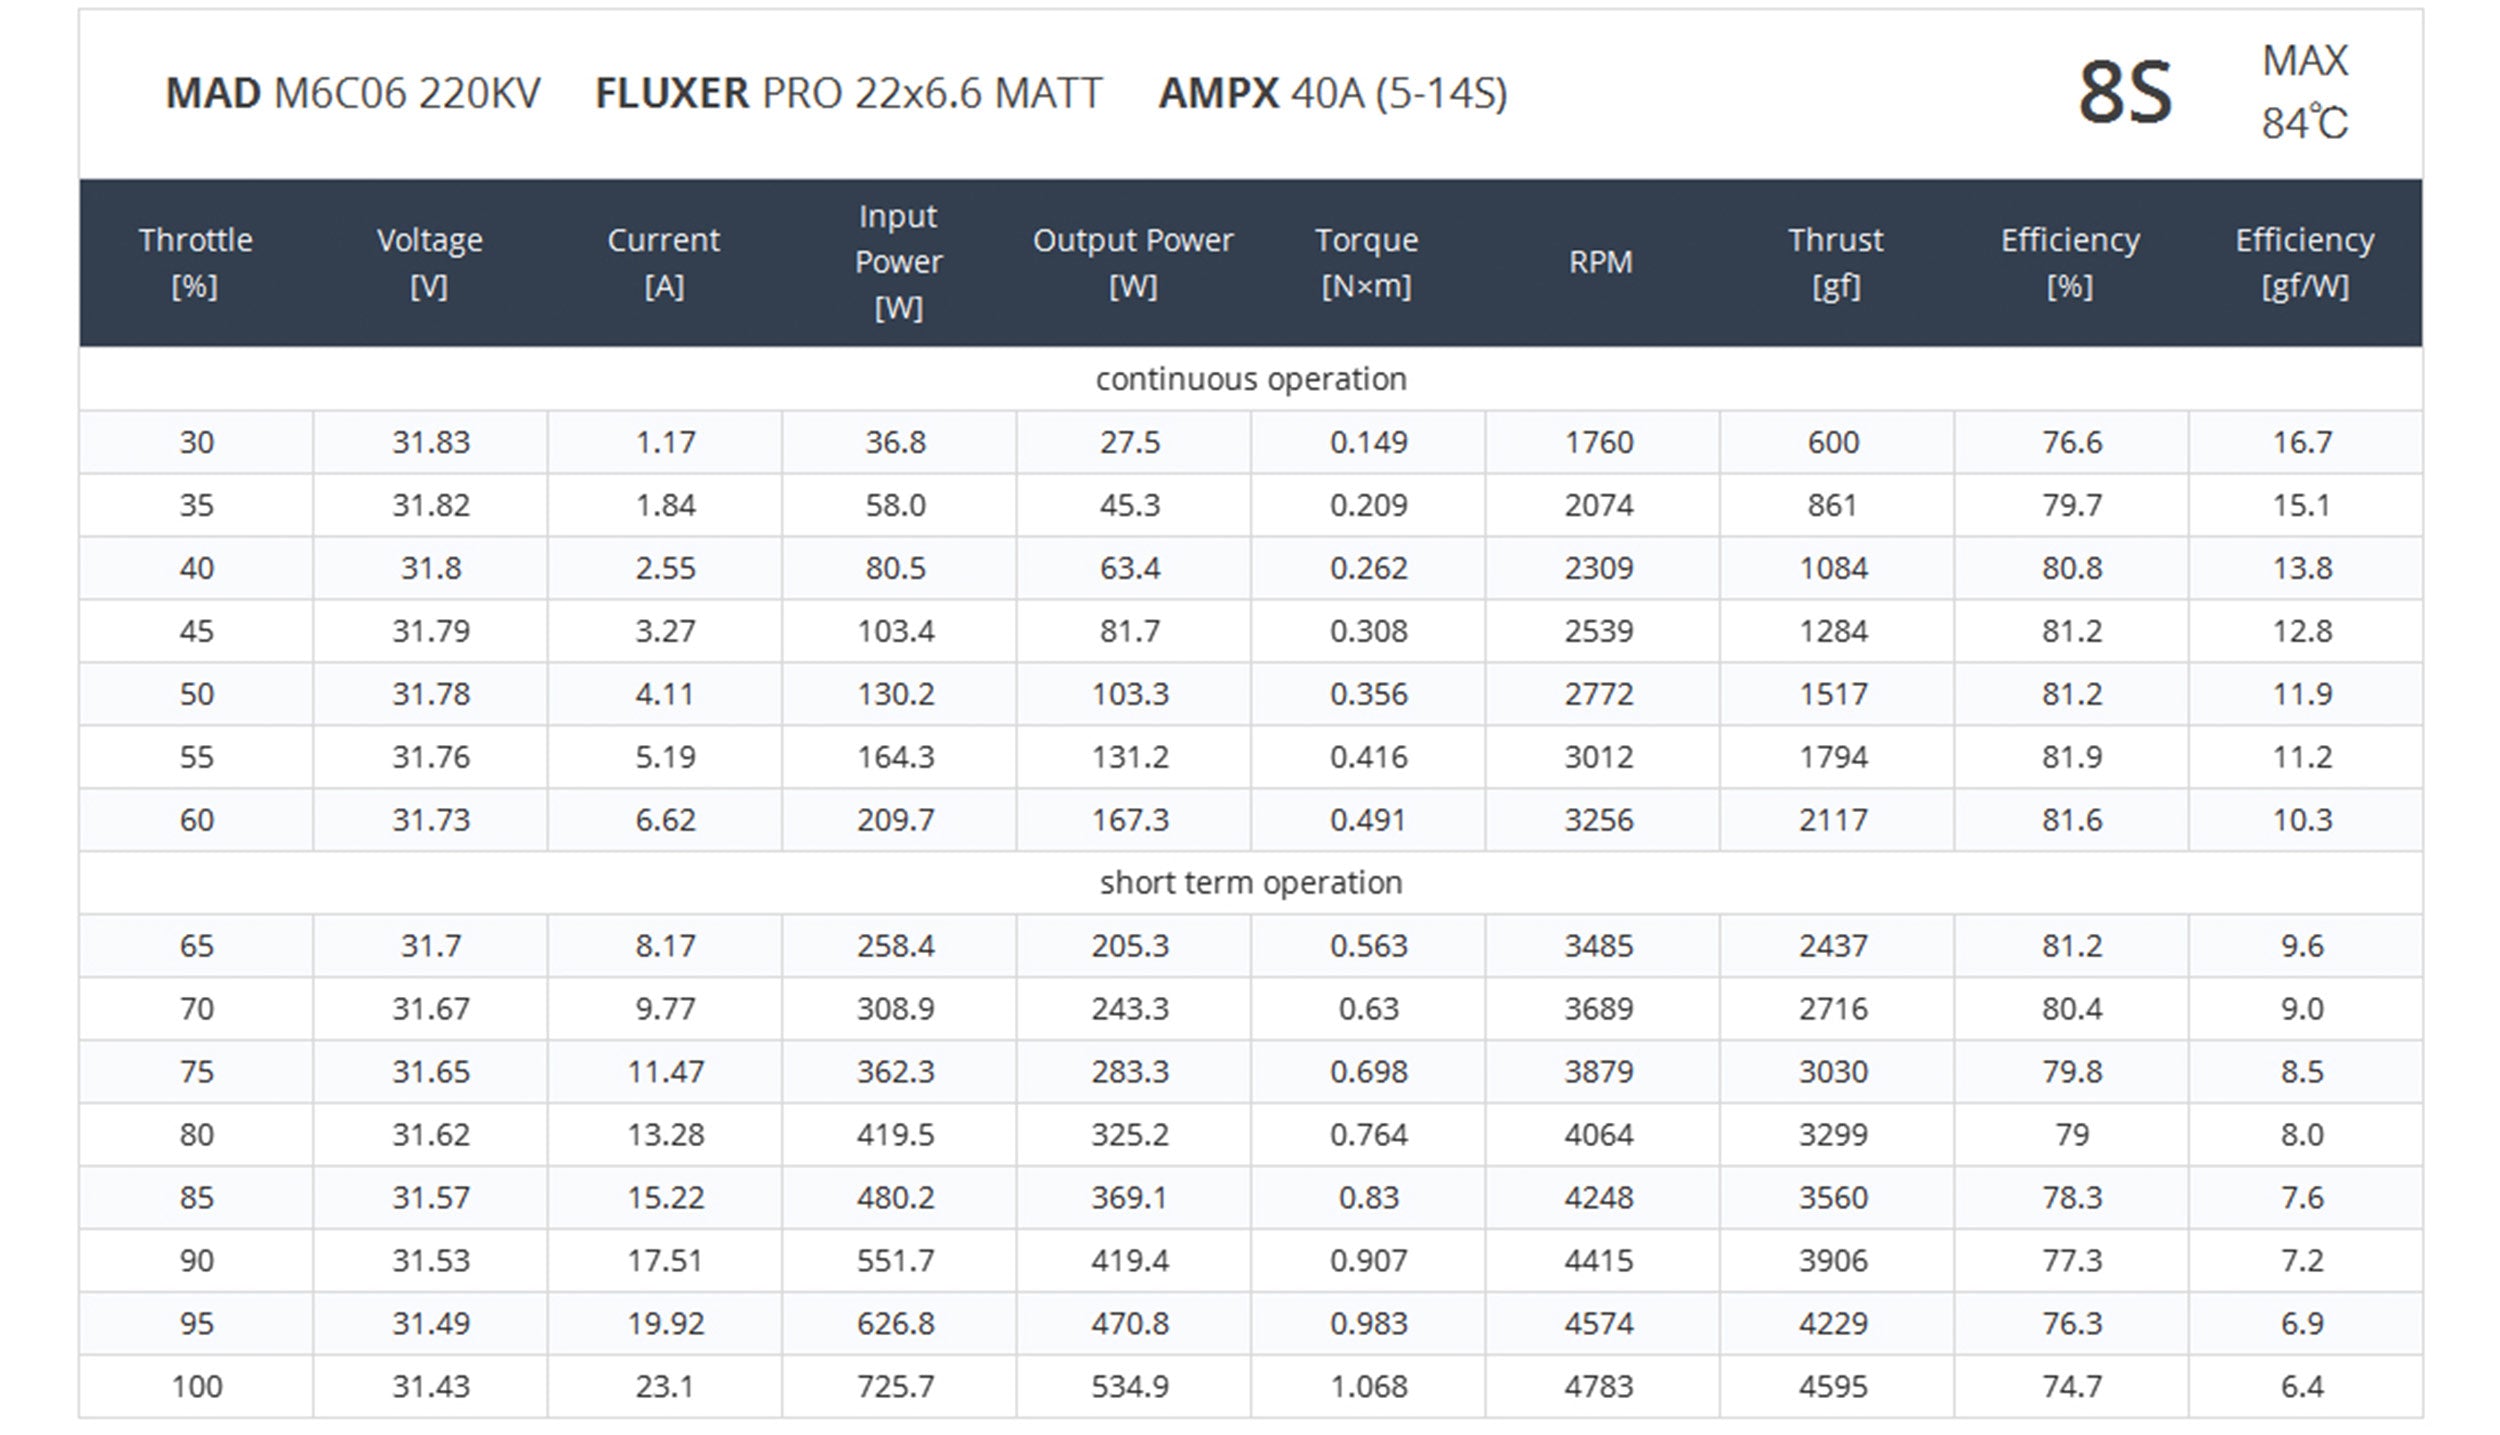Select the Output Power [W] header

pos(1132,263)
